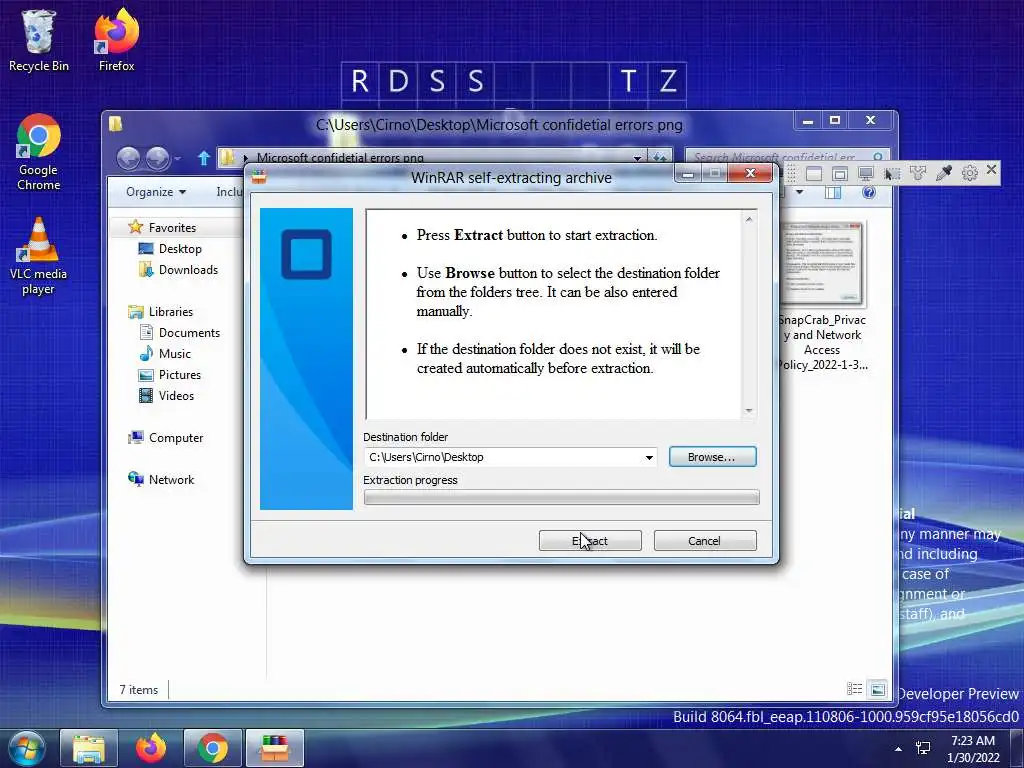Click the refresh button beside the address bar

tap(660, 157)
